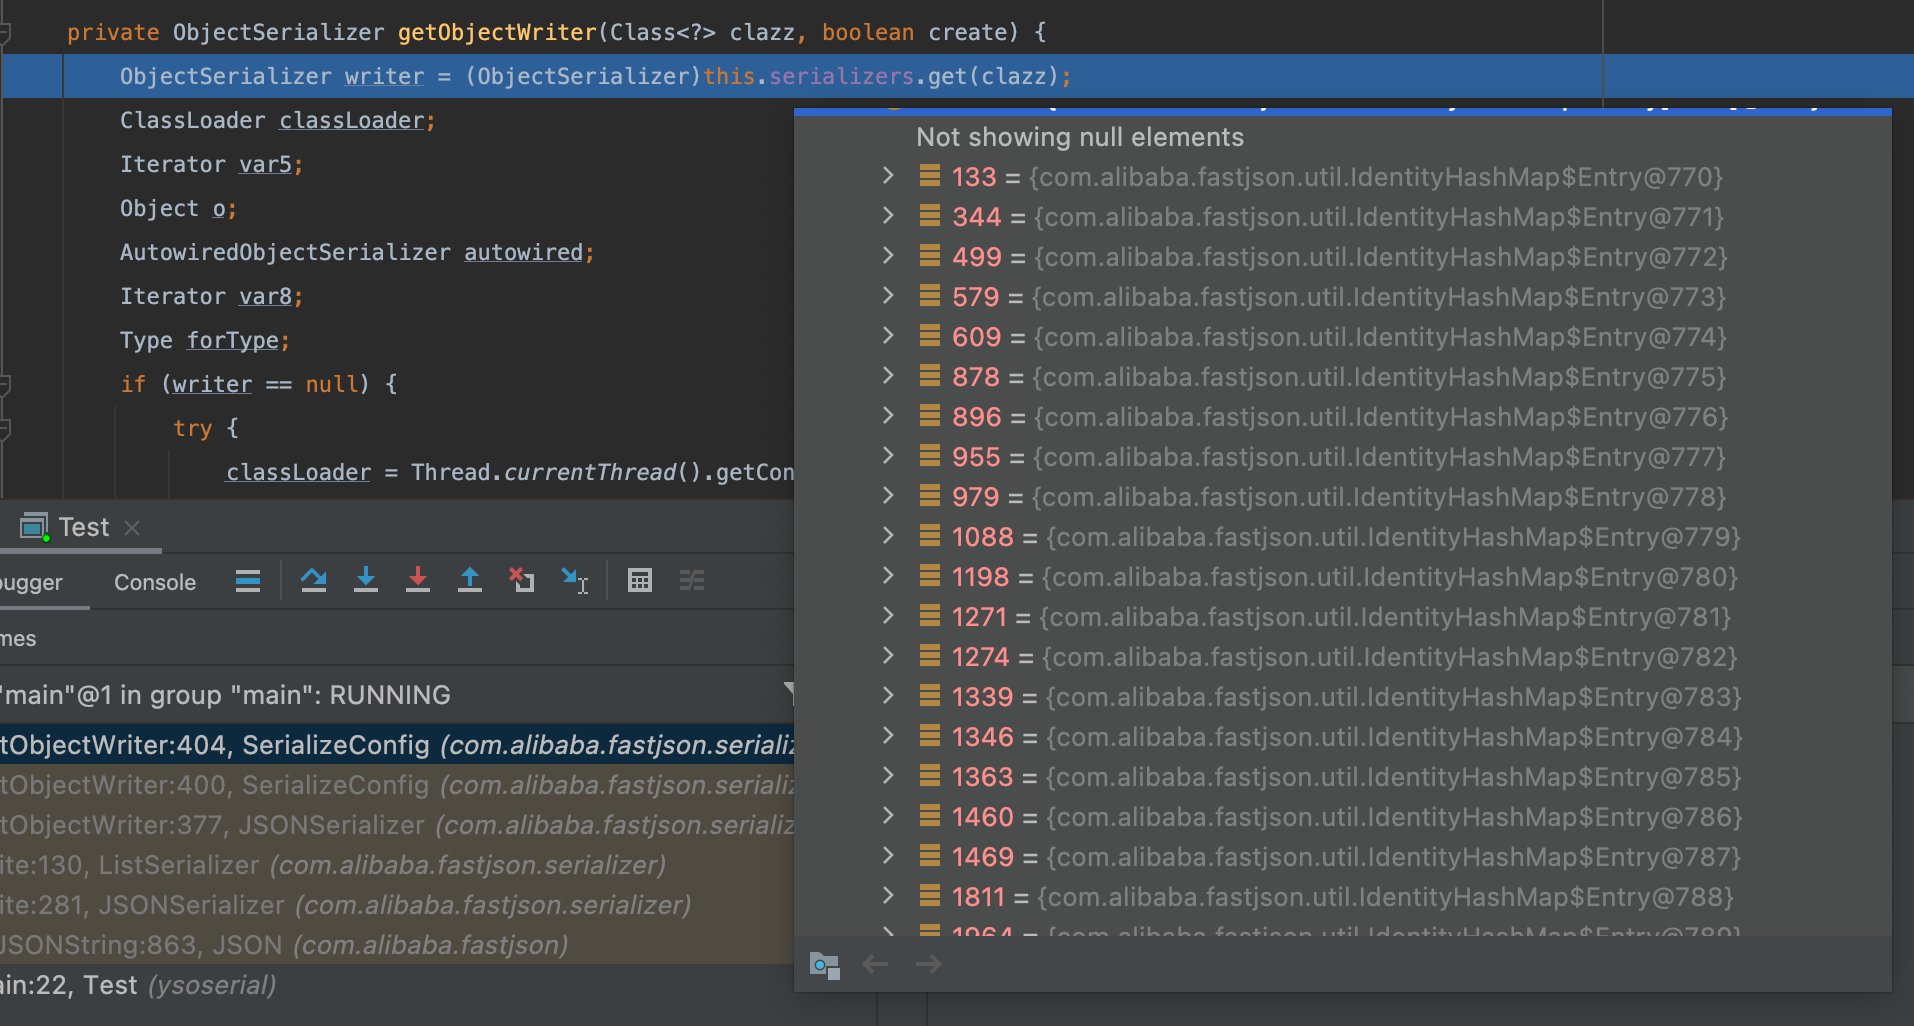The width and height of the screenshot is (1914, 1026).
Task: Expand entry 609 in the popup tree
Action: pyautogui.click(x=888, y=337)
